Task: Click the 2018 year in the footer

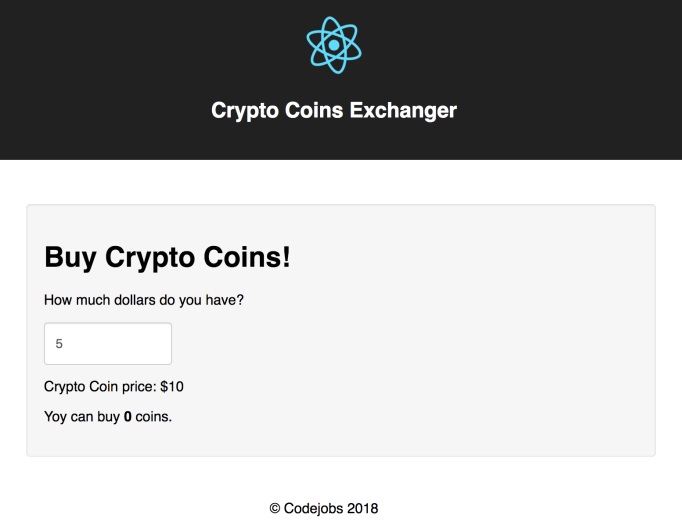Action: (x=362, y=508)
